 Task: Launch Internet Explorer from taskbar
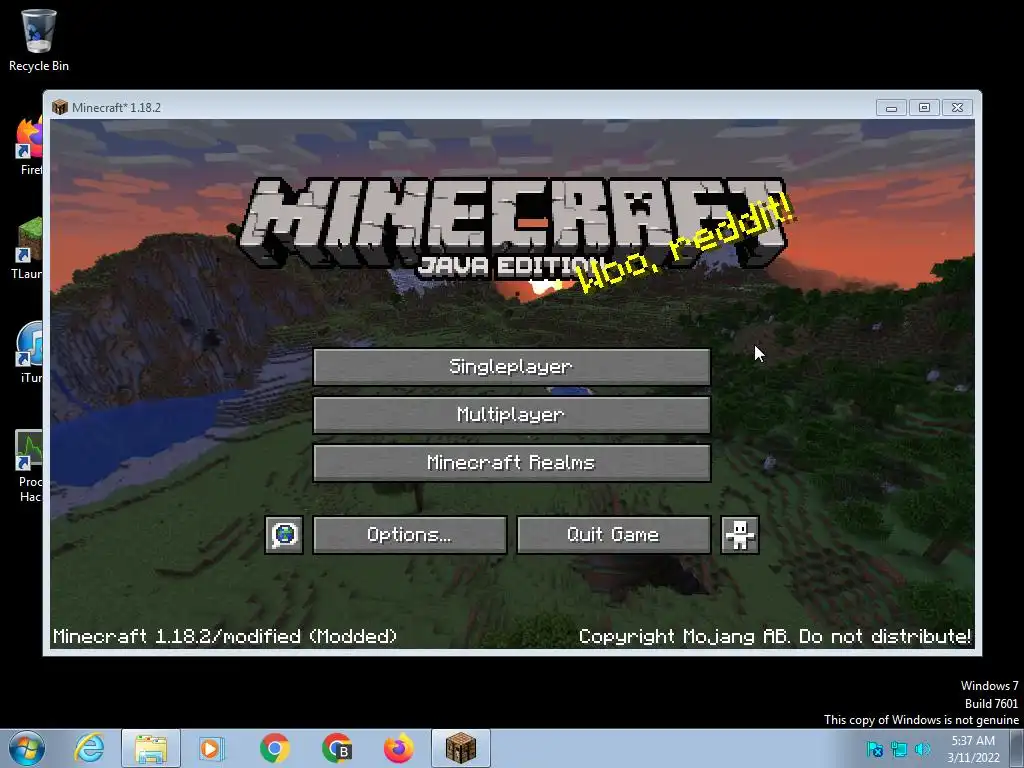point(89,748)
